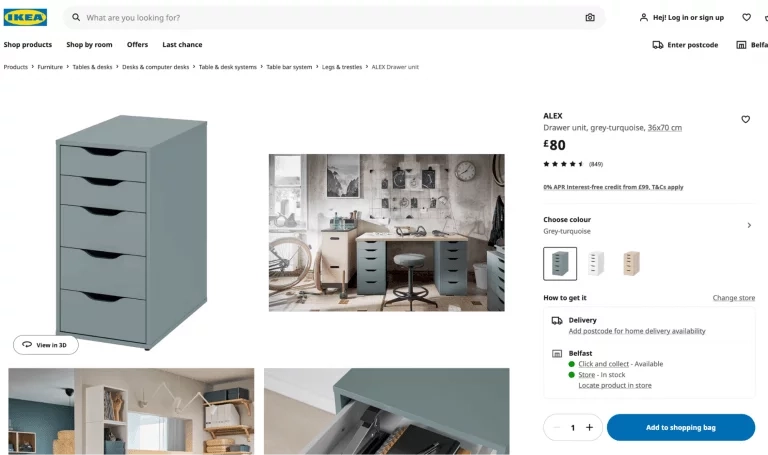The height and width of the screenshot is (455, 768).
Task: Open Click and collect link
Action: click(603, 364)
